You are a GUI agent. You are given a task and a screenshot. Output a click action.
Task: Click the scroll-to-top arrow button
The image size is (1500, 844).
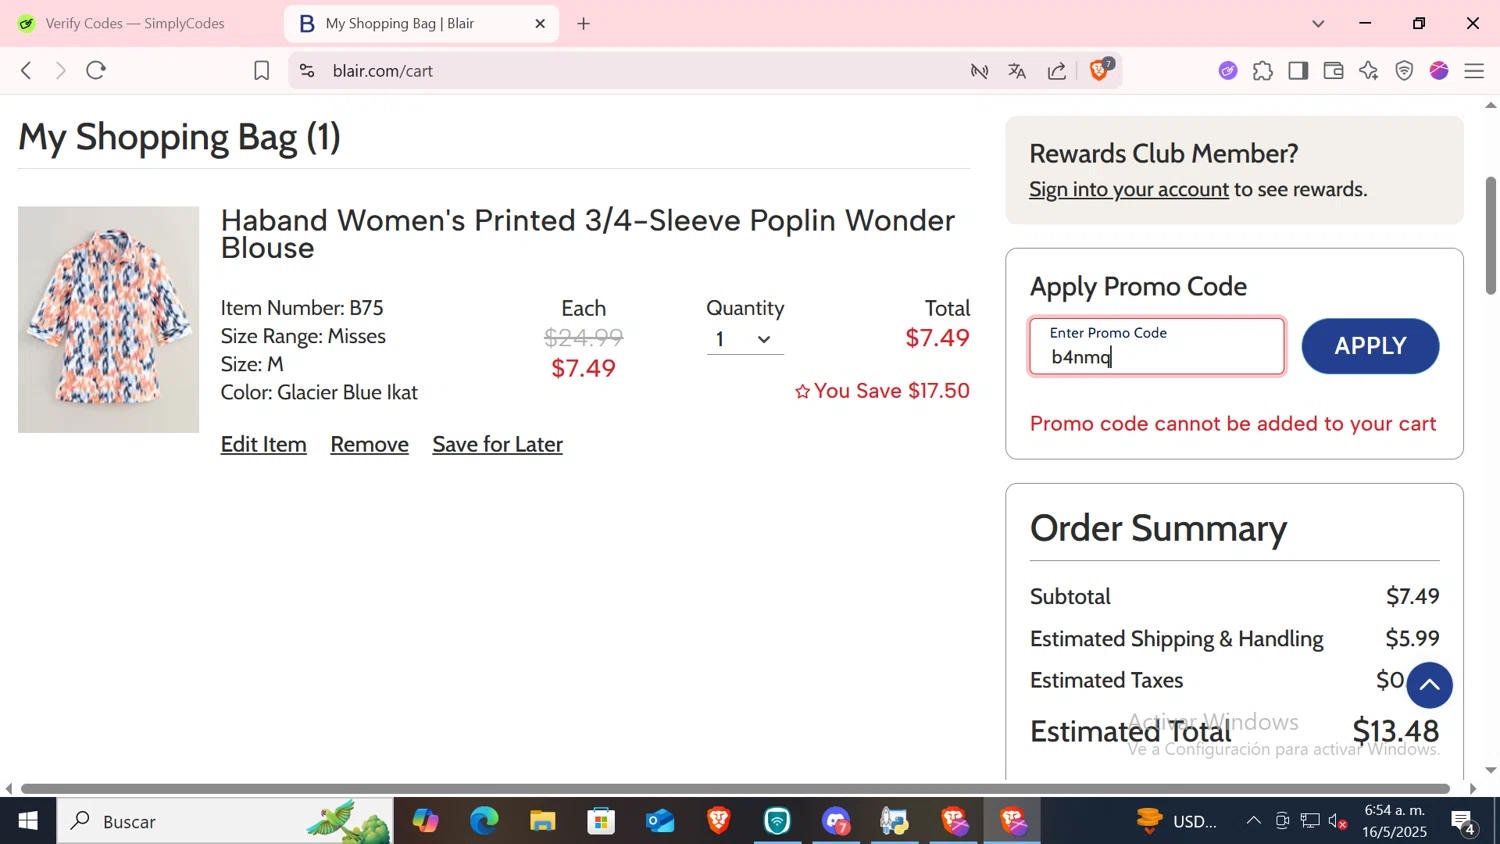coord(1429,685)
